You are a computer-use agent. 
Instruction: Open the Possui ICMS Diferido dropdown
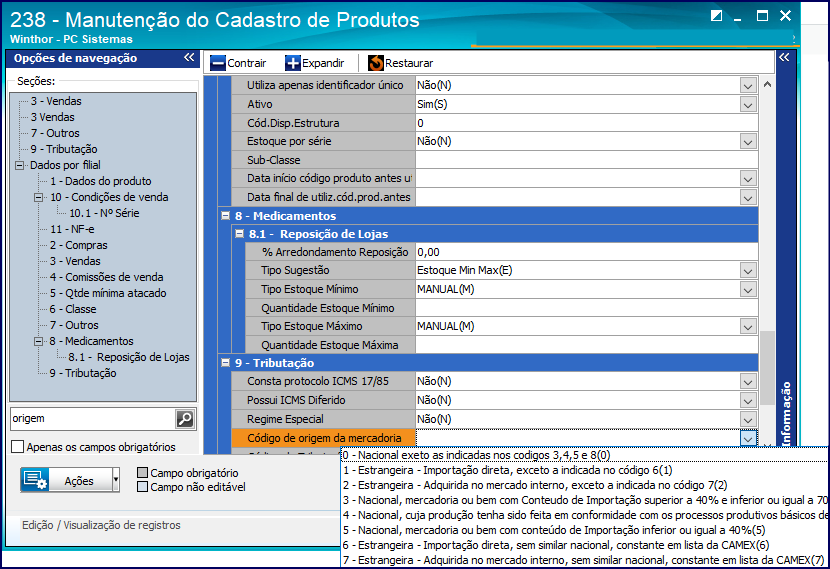(747, 401)
